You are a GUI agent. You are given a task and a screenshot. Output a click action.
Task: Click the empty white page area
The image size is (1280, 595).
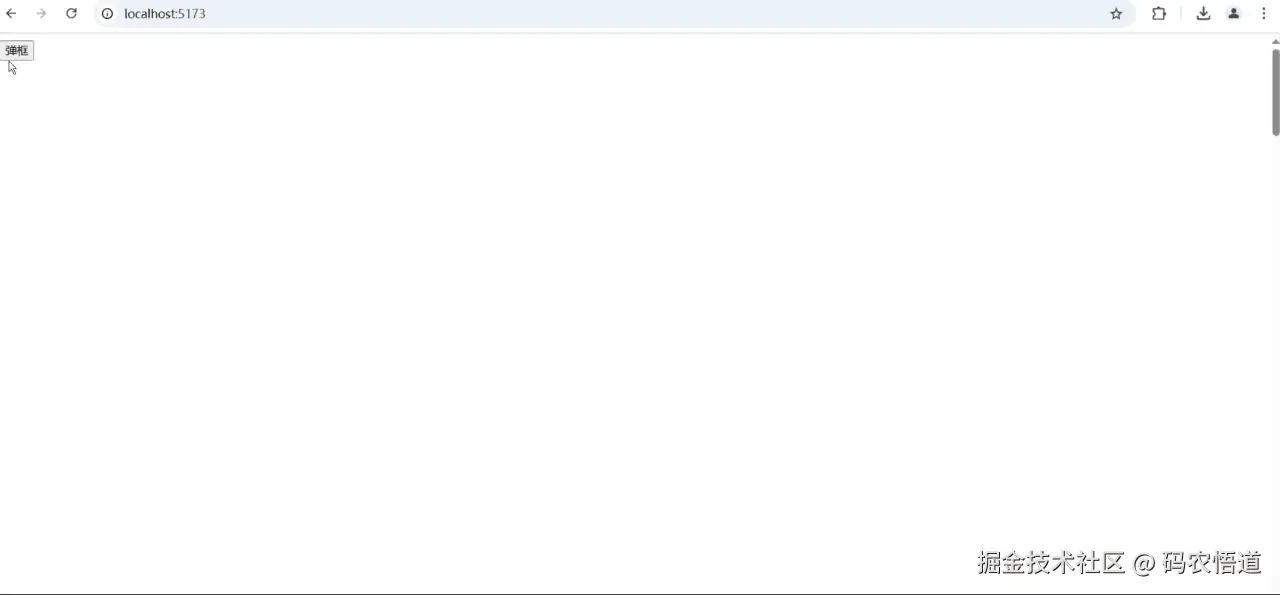(x=600, y=300)
